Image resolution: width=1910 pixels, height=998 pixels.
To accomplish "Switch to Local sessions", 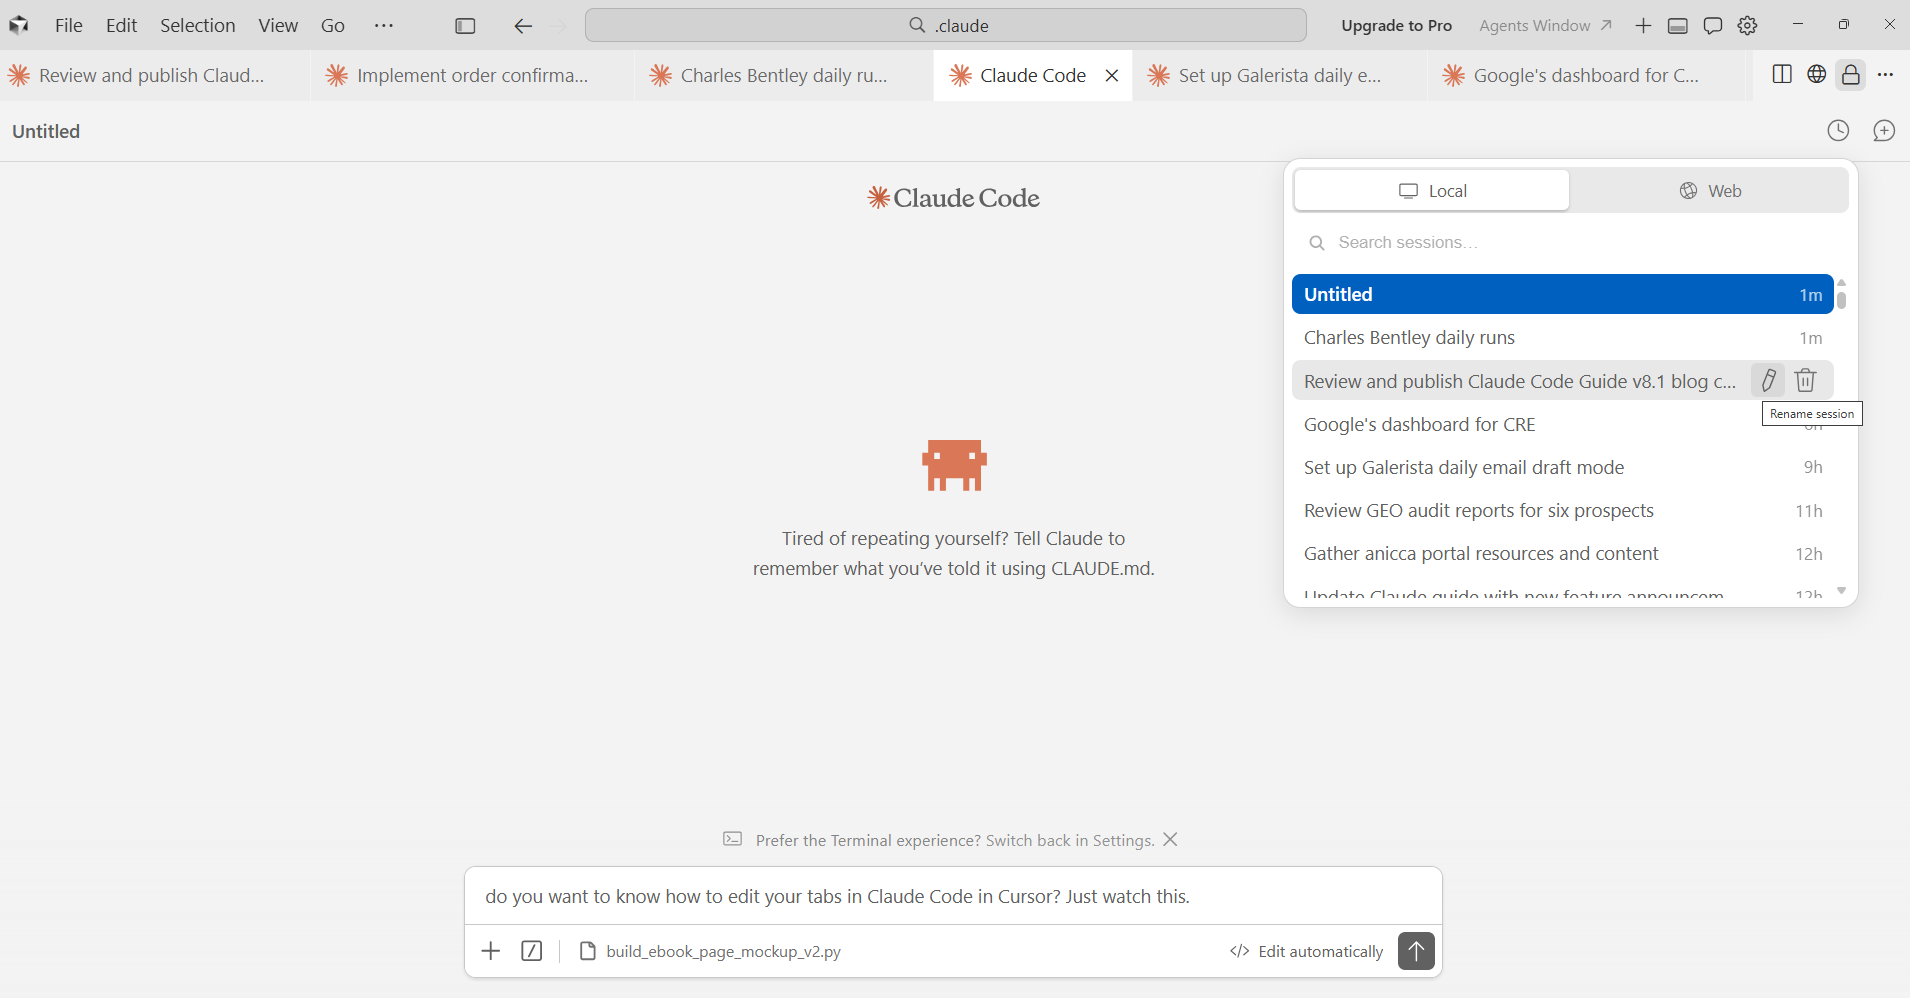I will pos(1432,190).
